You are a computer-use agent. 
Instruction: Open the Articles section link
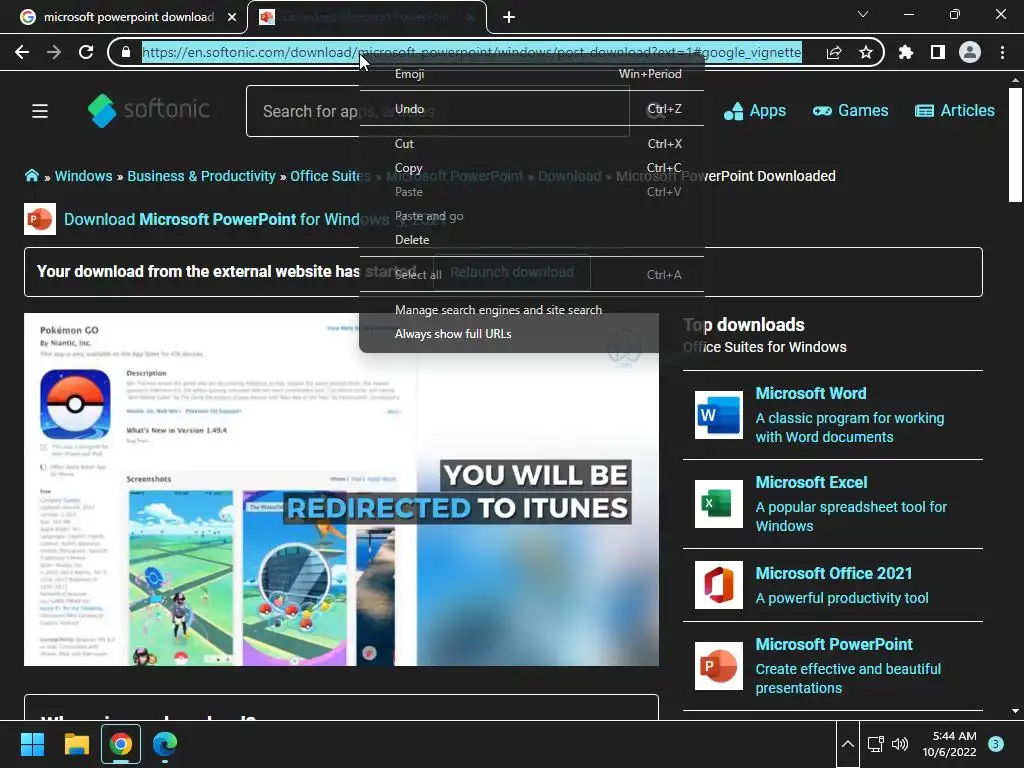click(955, 111)
